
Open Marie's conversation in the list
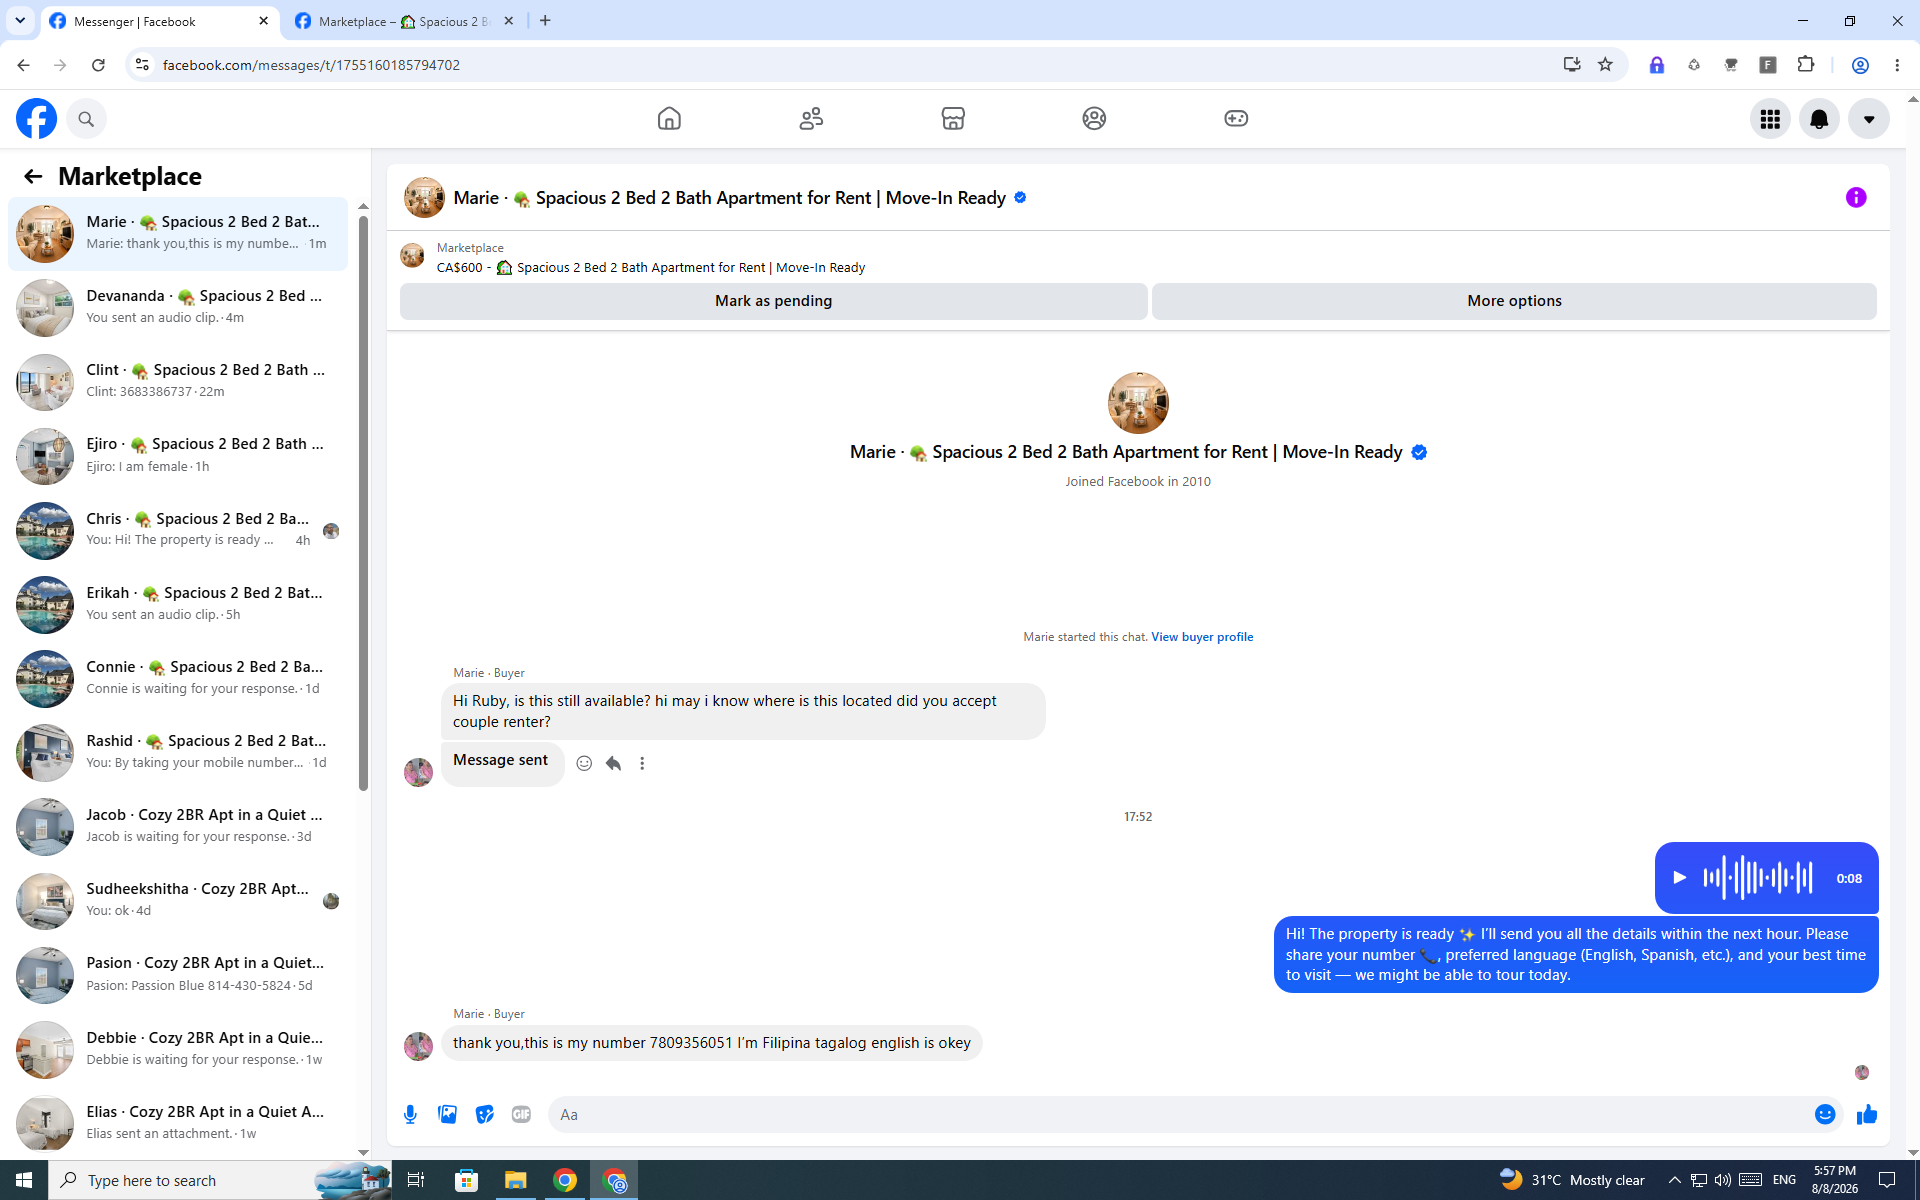coord(178,234)
